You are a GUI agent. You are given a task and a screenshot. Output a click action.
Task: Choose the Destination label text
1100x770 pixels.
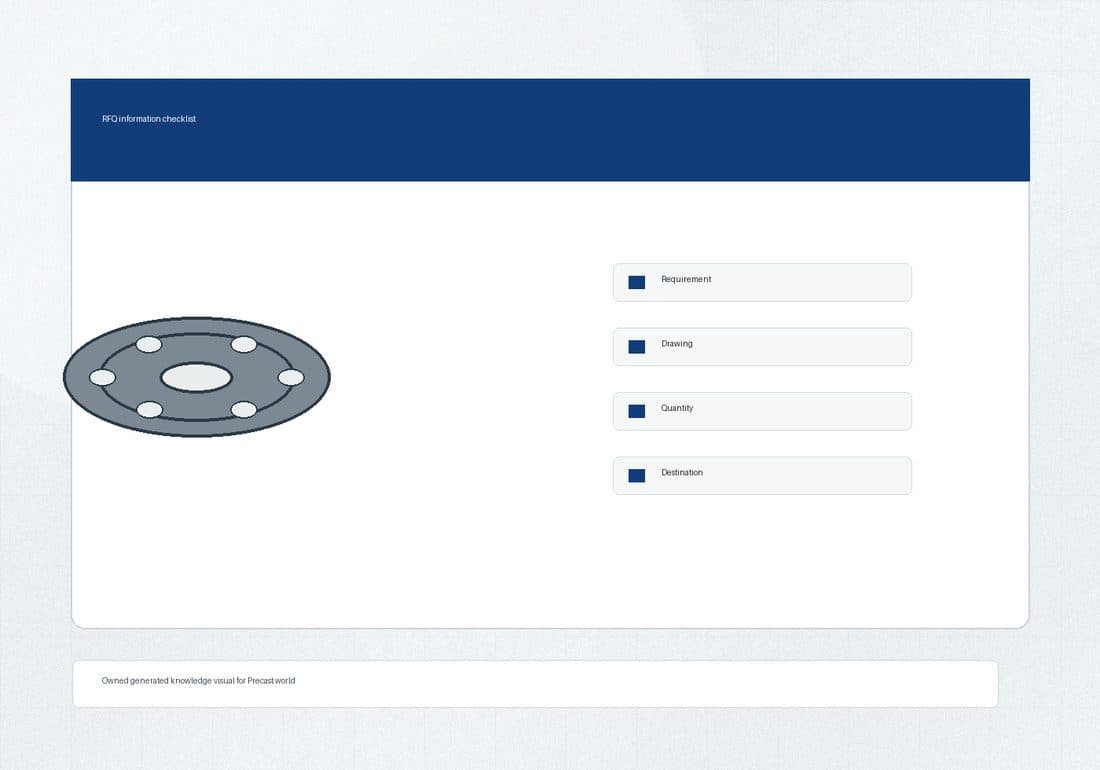pyautogui.click(x=681, y=473)
